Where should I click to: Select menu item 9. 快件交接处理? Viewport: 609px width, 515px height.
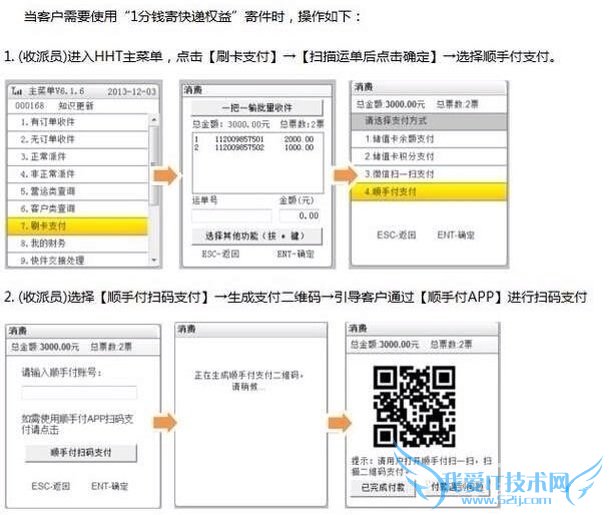78,260
